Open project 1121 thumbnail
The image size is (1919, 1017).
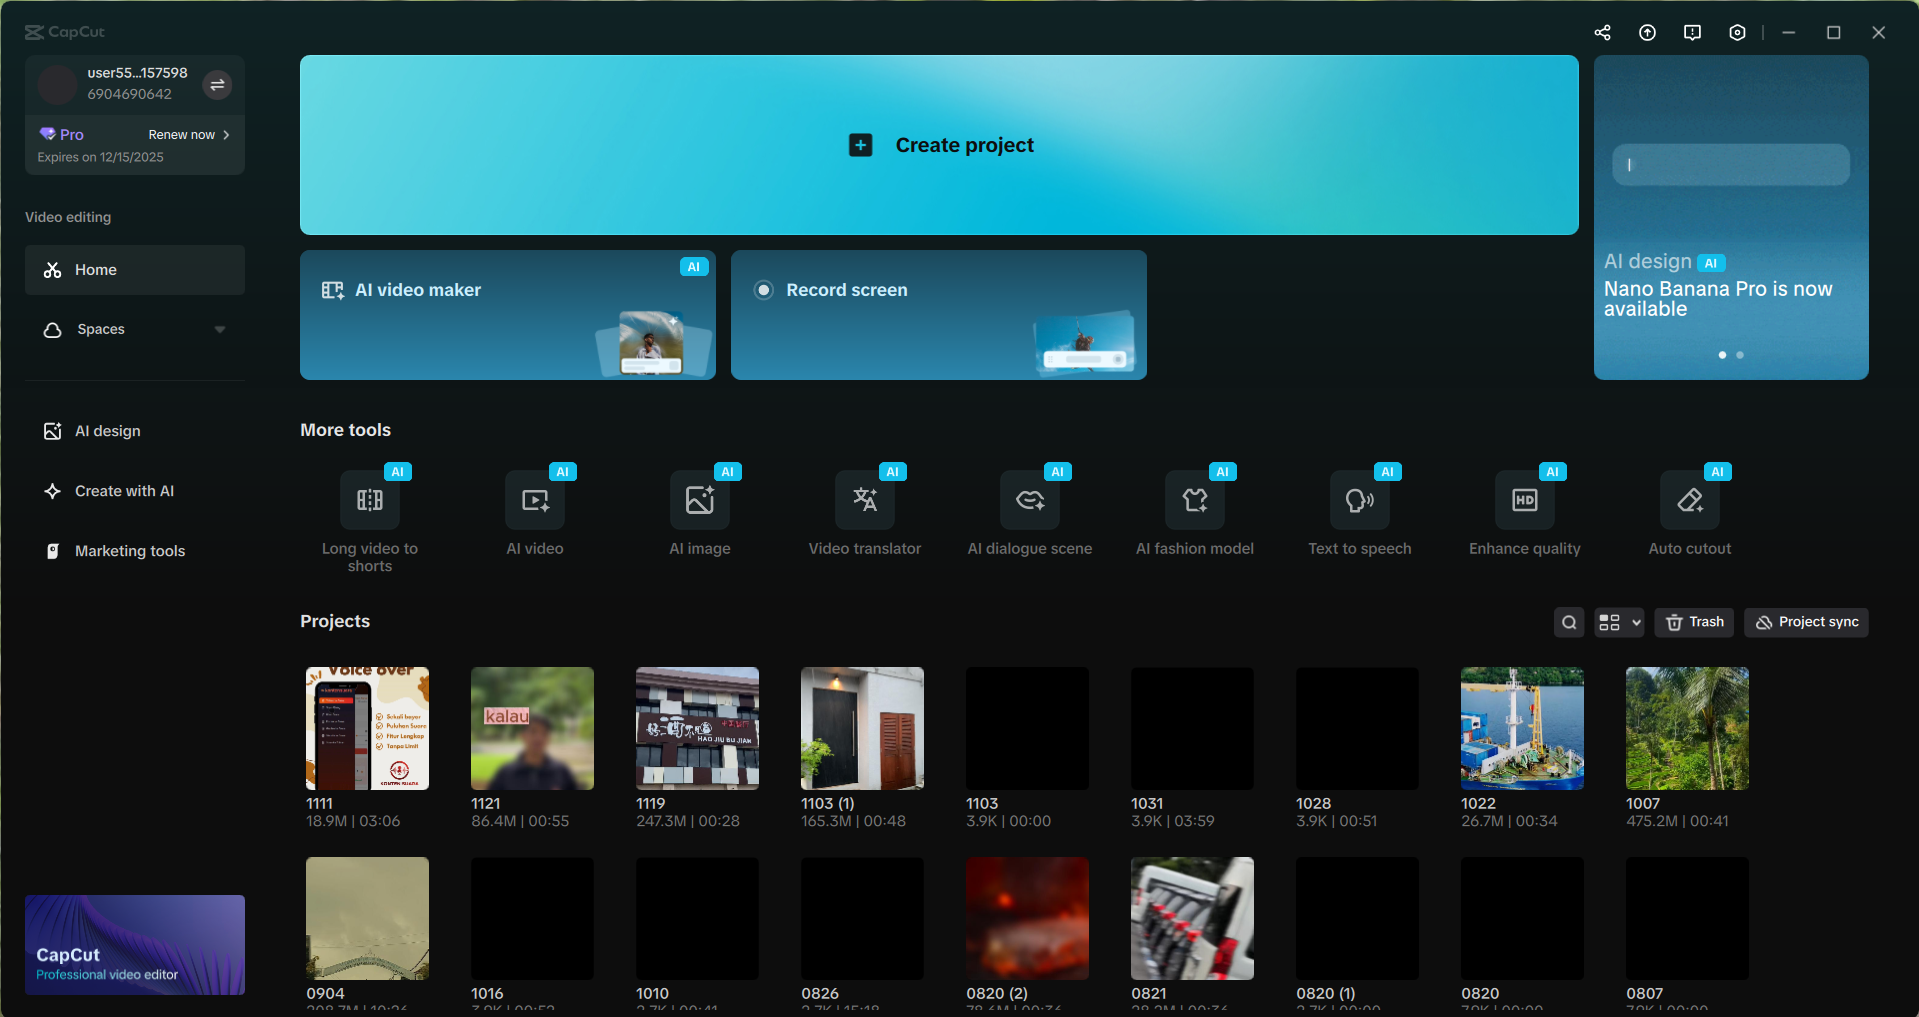(x=532, y=728)
